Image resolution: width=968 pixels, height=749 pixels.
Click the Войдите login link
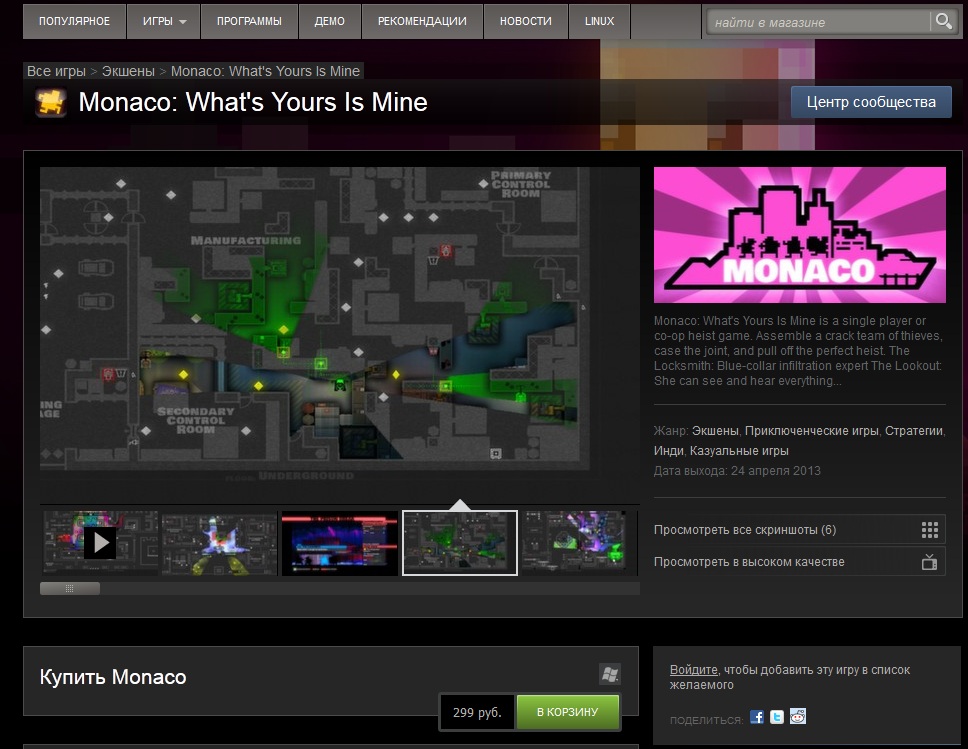(x=693, y=669)
